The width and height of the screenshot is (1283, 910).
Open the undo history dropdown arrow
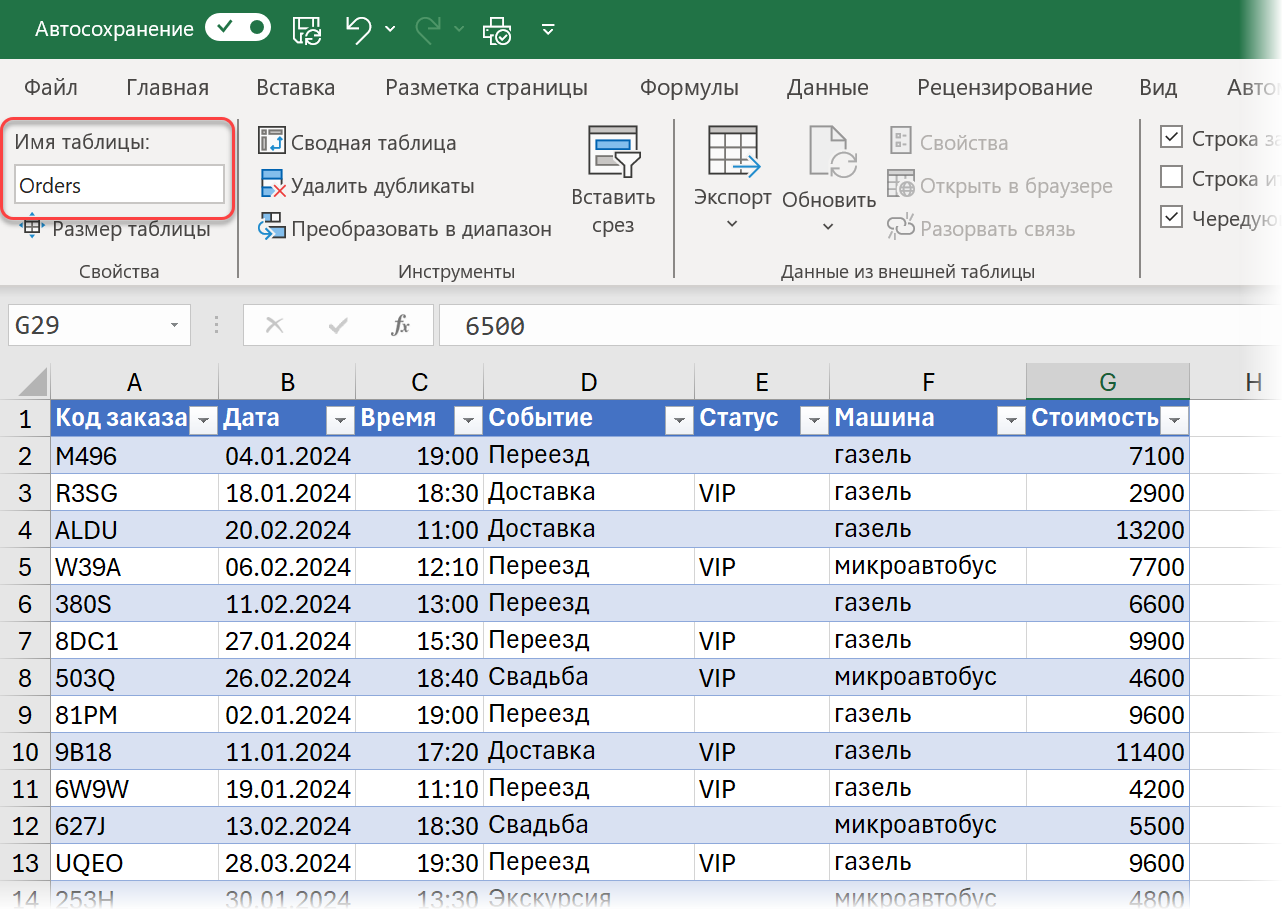point(390,30)
